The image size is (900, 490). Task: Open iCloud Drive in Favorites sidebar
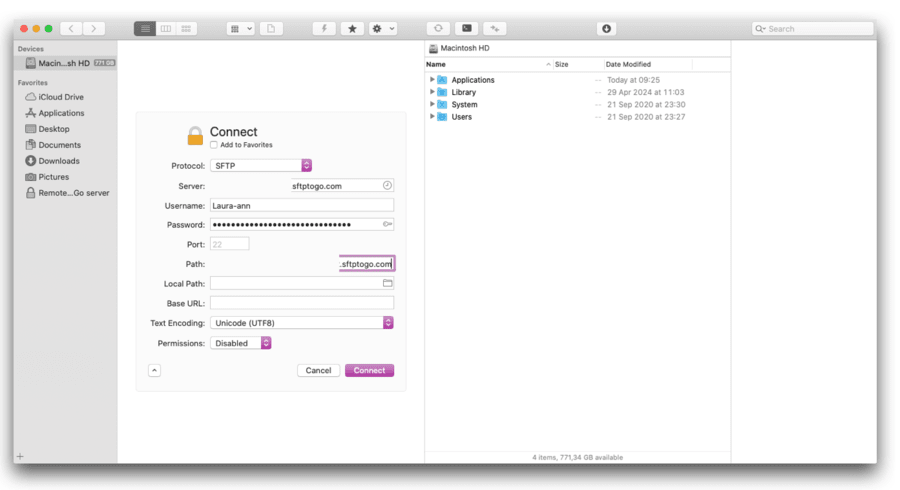pyautogui.click(x=61, y=97)
